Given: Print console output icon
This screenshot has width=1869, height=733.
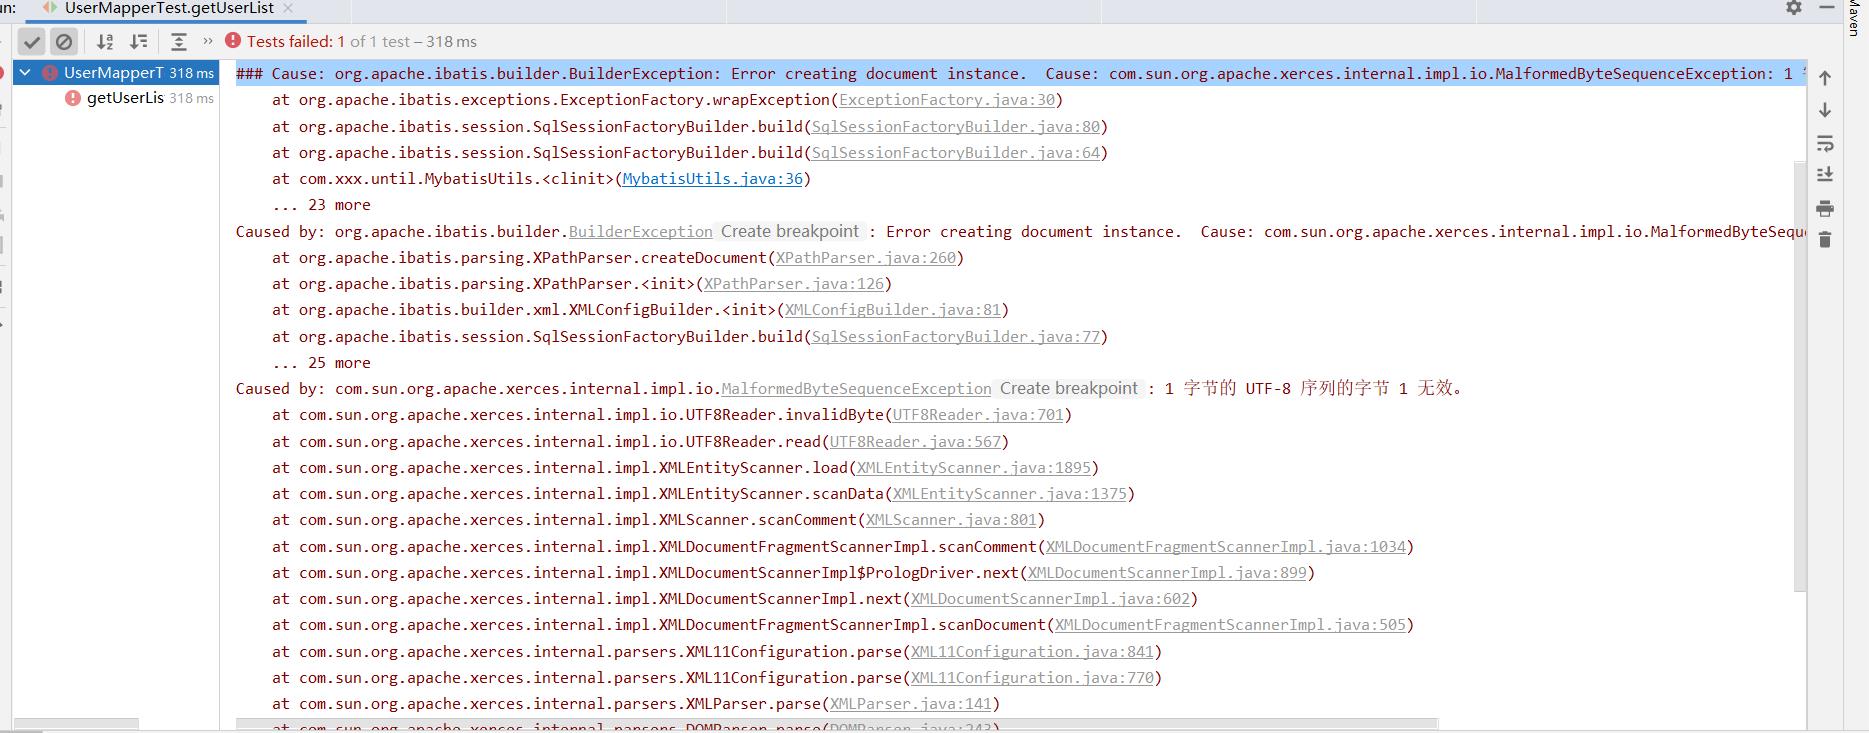Looking at the screenshot, I should (x=1825, y=208).
